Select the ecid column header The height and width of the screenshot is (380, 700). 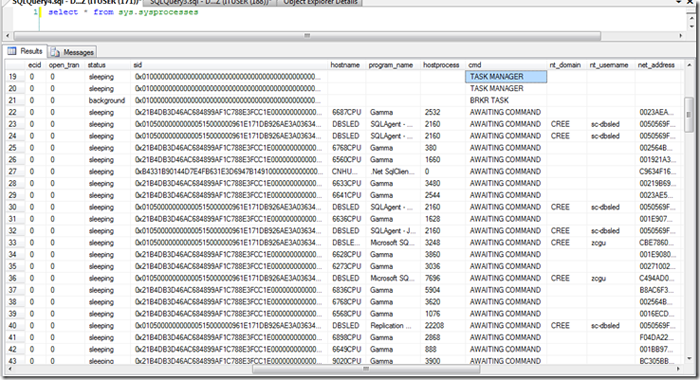tap(34, 65)
